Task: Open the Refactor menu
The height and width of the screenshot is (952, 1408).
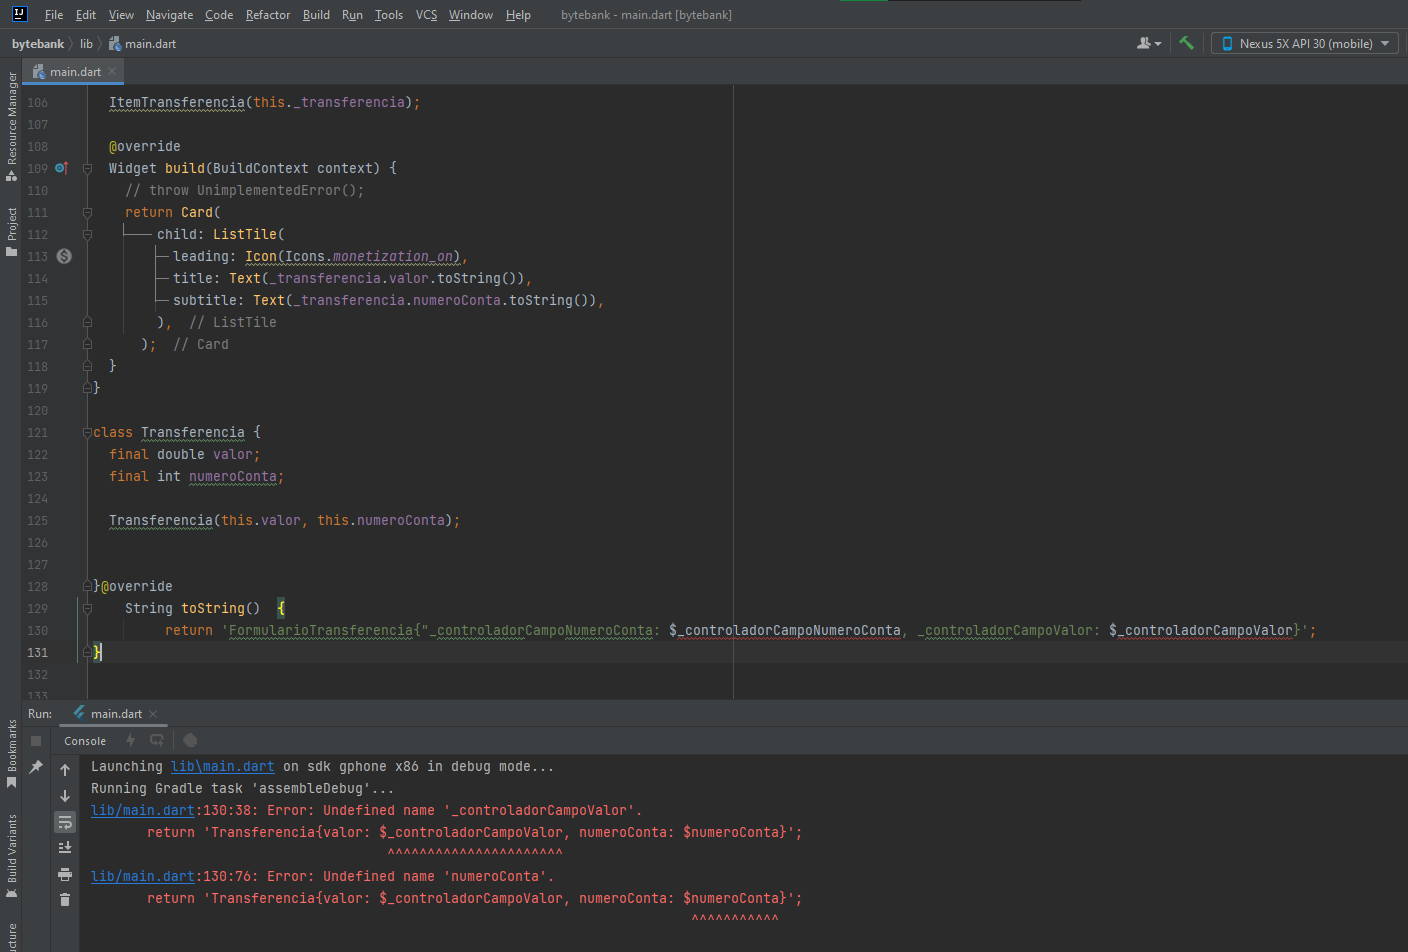Action: click(268, 15)
